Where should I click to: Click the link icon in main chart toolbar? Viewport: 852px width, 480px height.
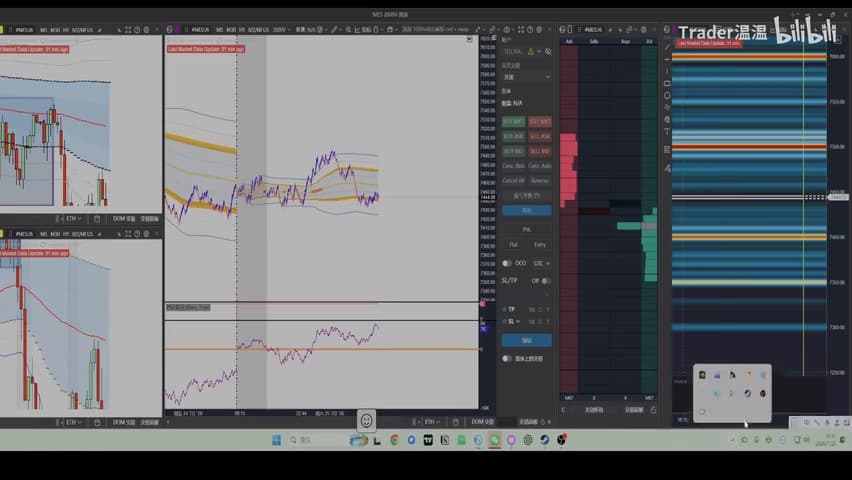[x=492, y=29]
